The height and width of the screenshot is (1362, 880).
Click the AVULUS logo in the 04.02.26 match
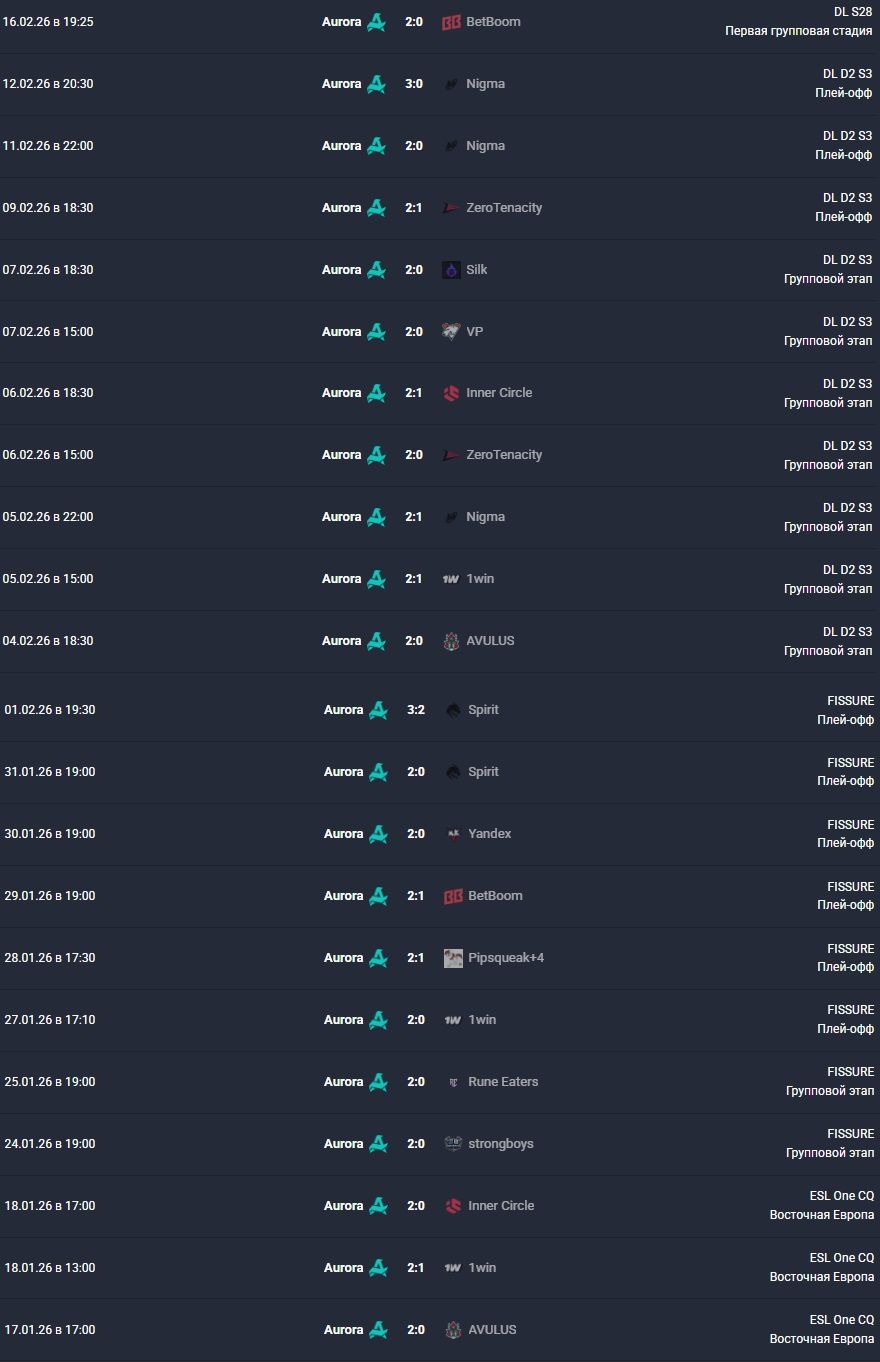click(451, 641)
